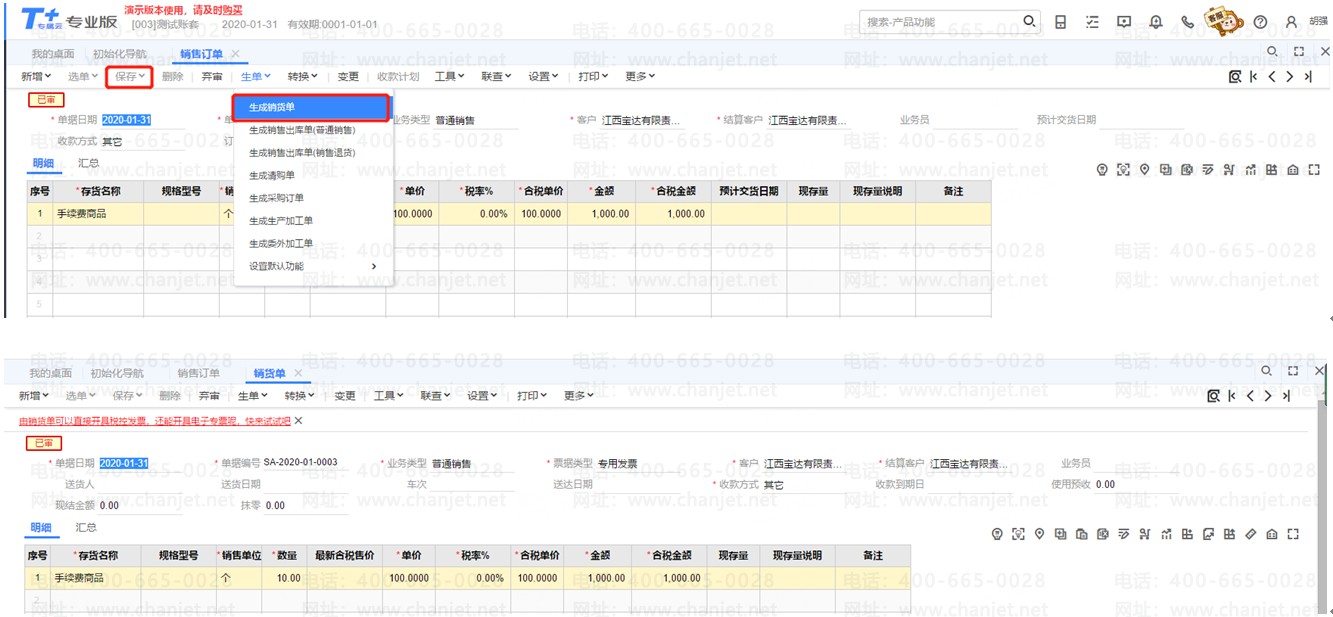
Task: Expand 设置默认功能 submenu arrow
Action: (x=374, y=266)
